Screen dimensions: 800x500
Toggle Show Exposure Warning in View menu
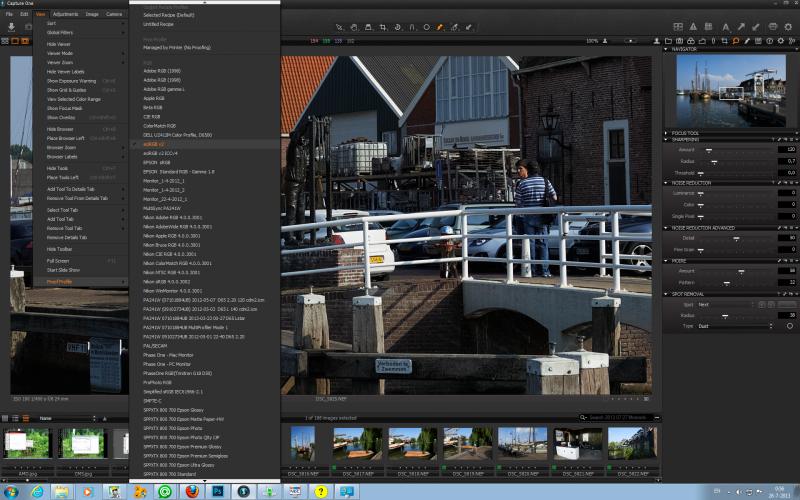click(x=71, y=81)
